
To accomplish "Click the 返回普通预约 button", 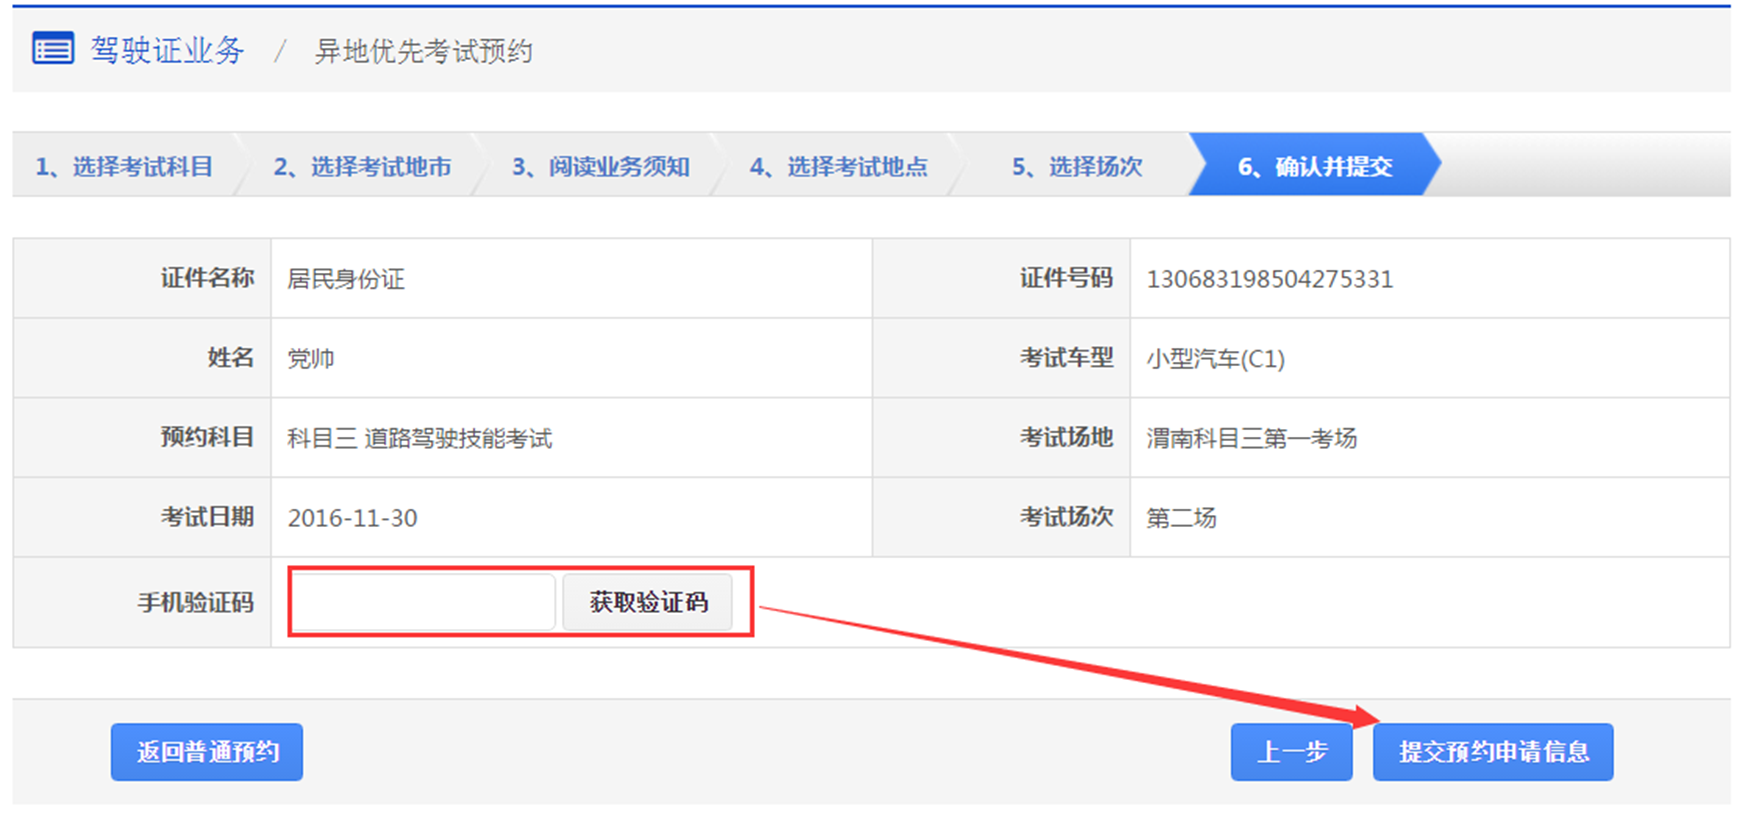I will [x=207, y=752].
